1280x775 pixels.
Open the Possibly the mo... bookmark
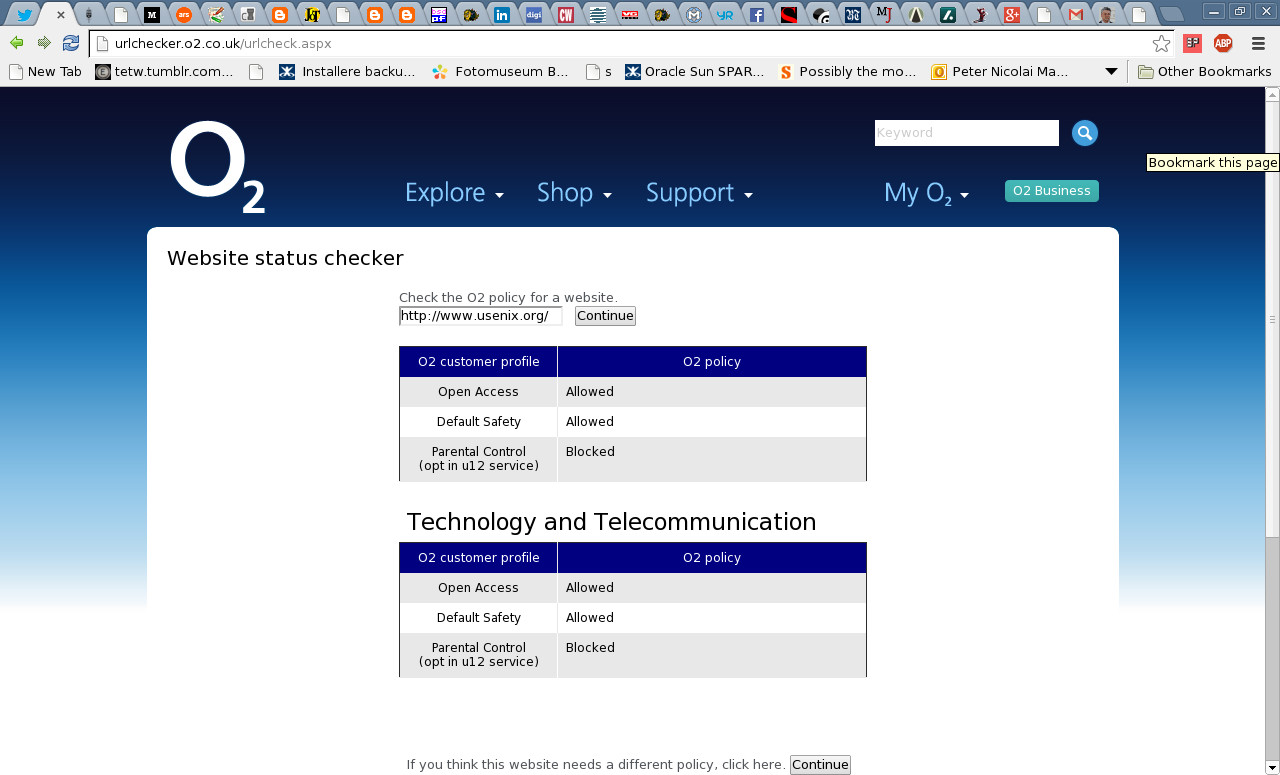tap(847, 72)
